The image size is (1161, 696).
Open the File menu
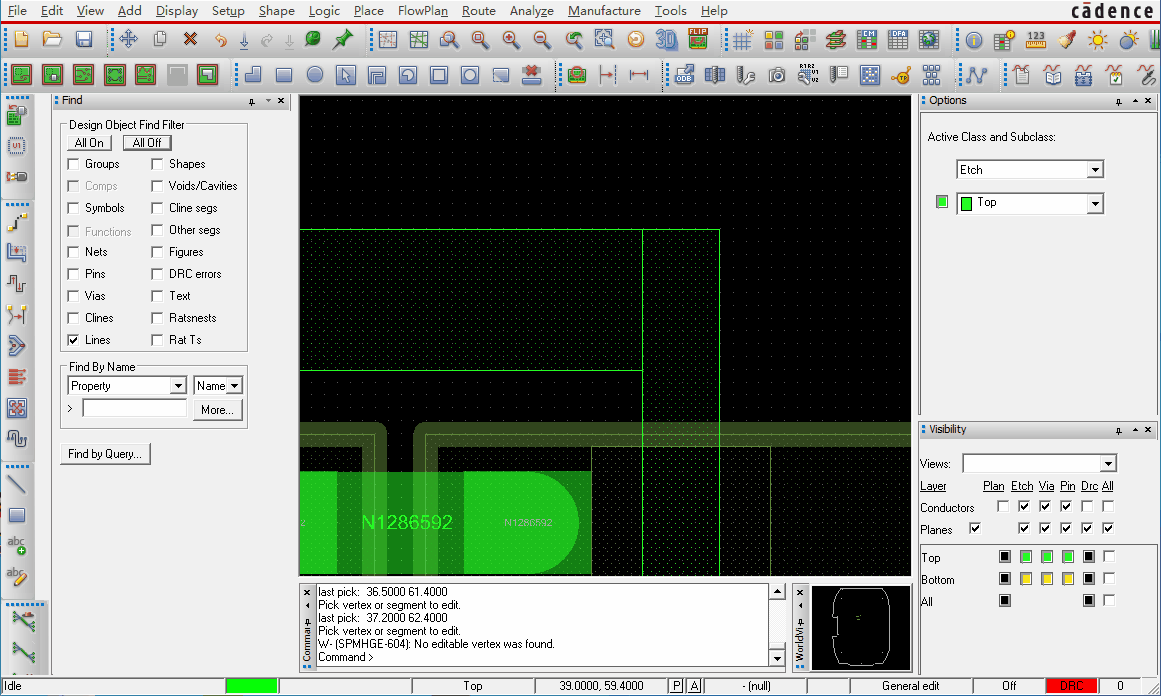pyautogui.click(x=17, y=11)
